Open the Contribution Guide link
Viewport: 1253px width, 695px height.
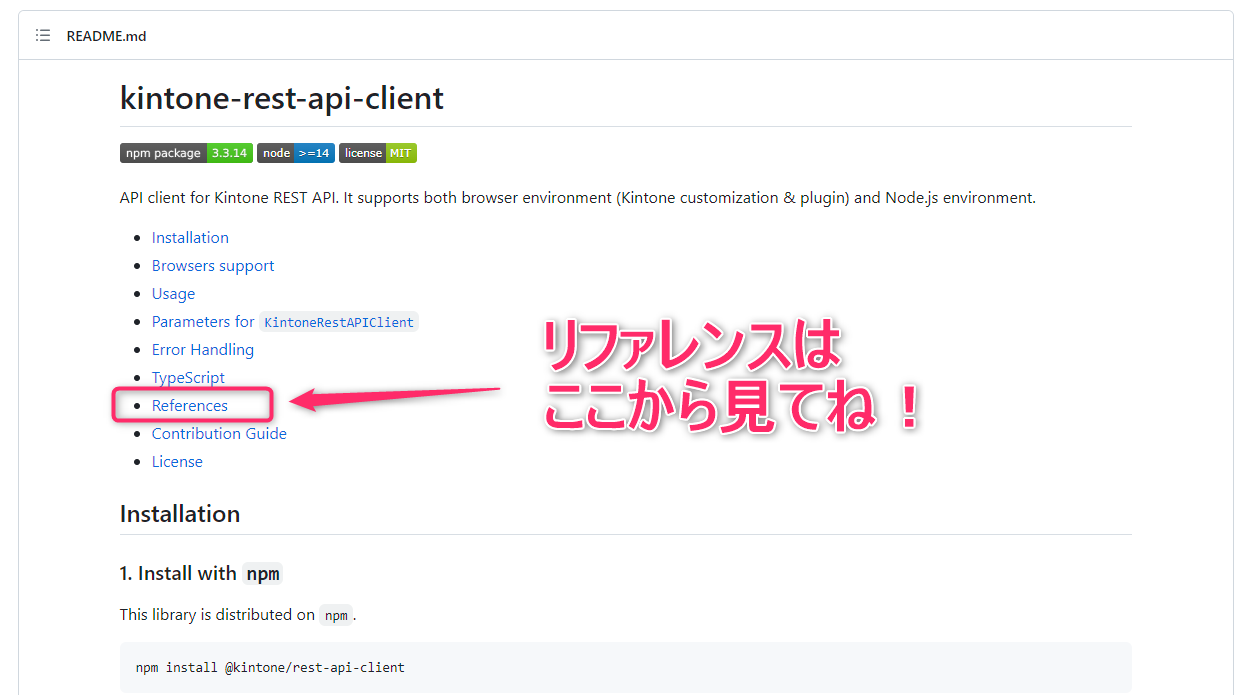(x=219, y=433)
